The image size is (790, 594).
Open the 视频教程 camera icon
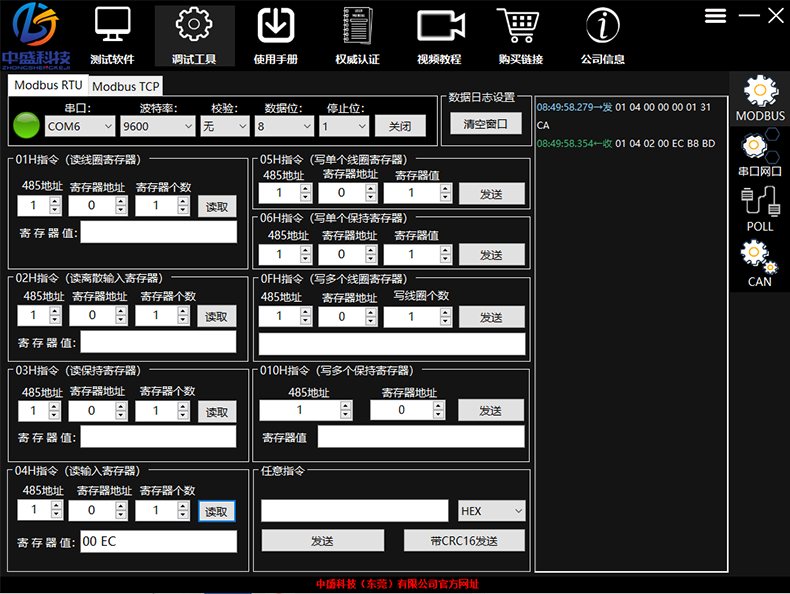click(439, 26)
